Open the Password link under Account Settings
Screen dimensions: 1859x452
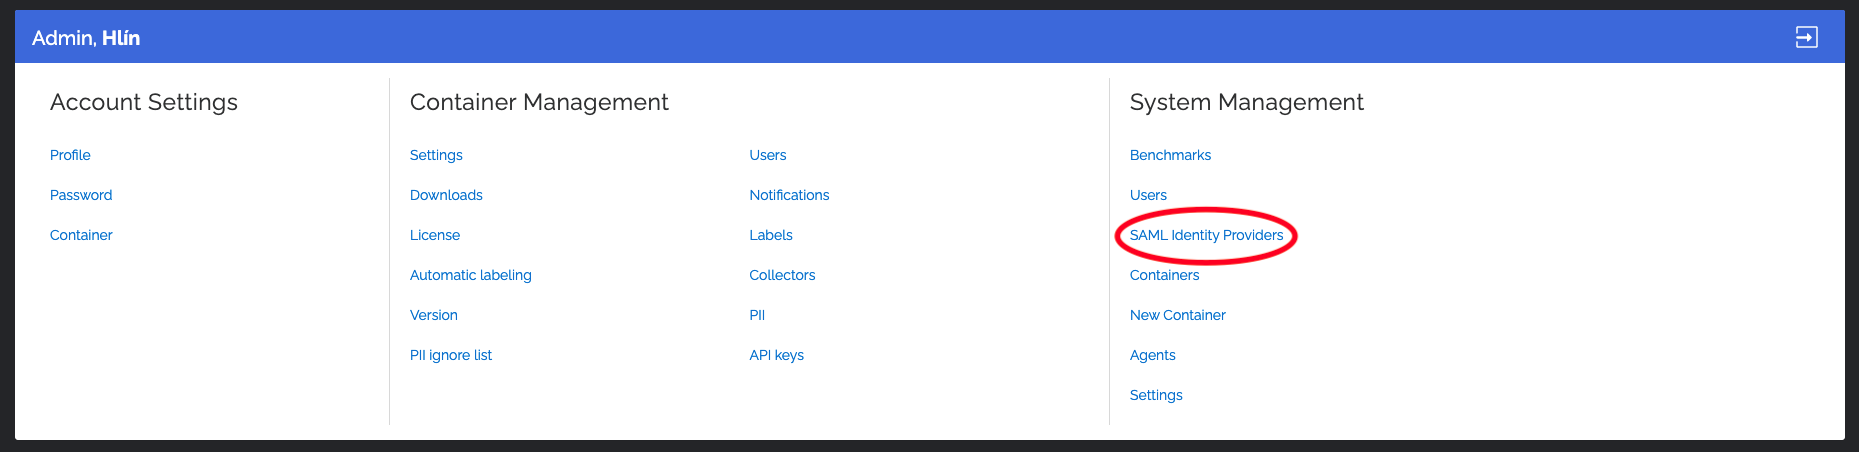81,195
